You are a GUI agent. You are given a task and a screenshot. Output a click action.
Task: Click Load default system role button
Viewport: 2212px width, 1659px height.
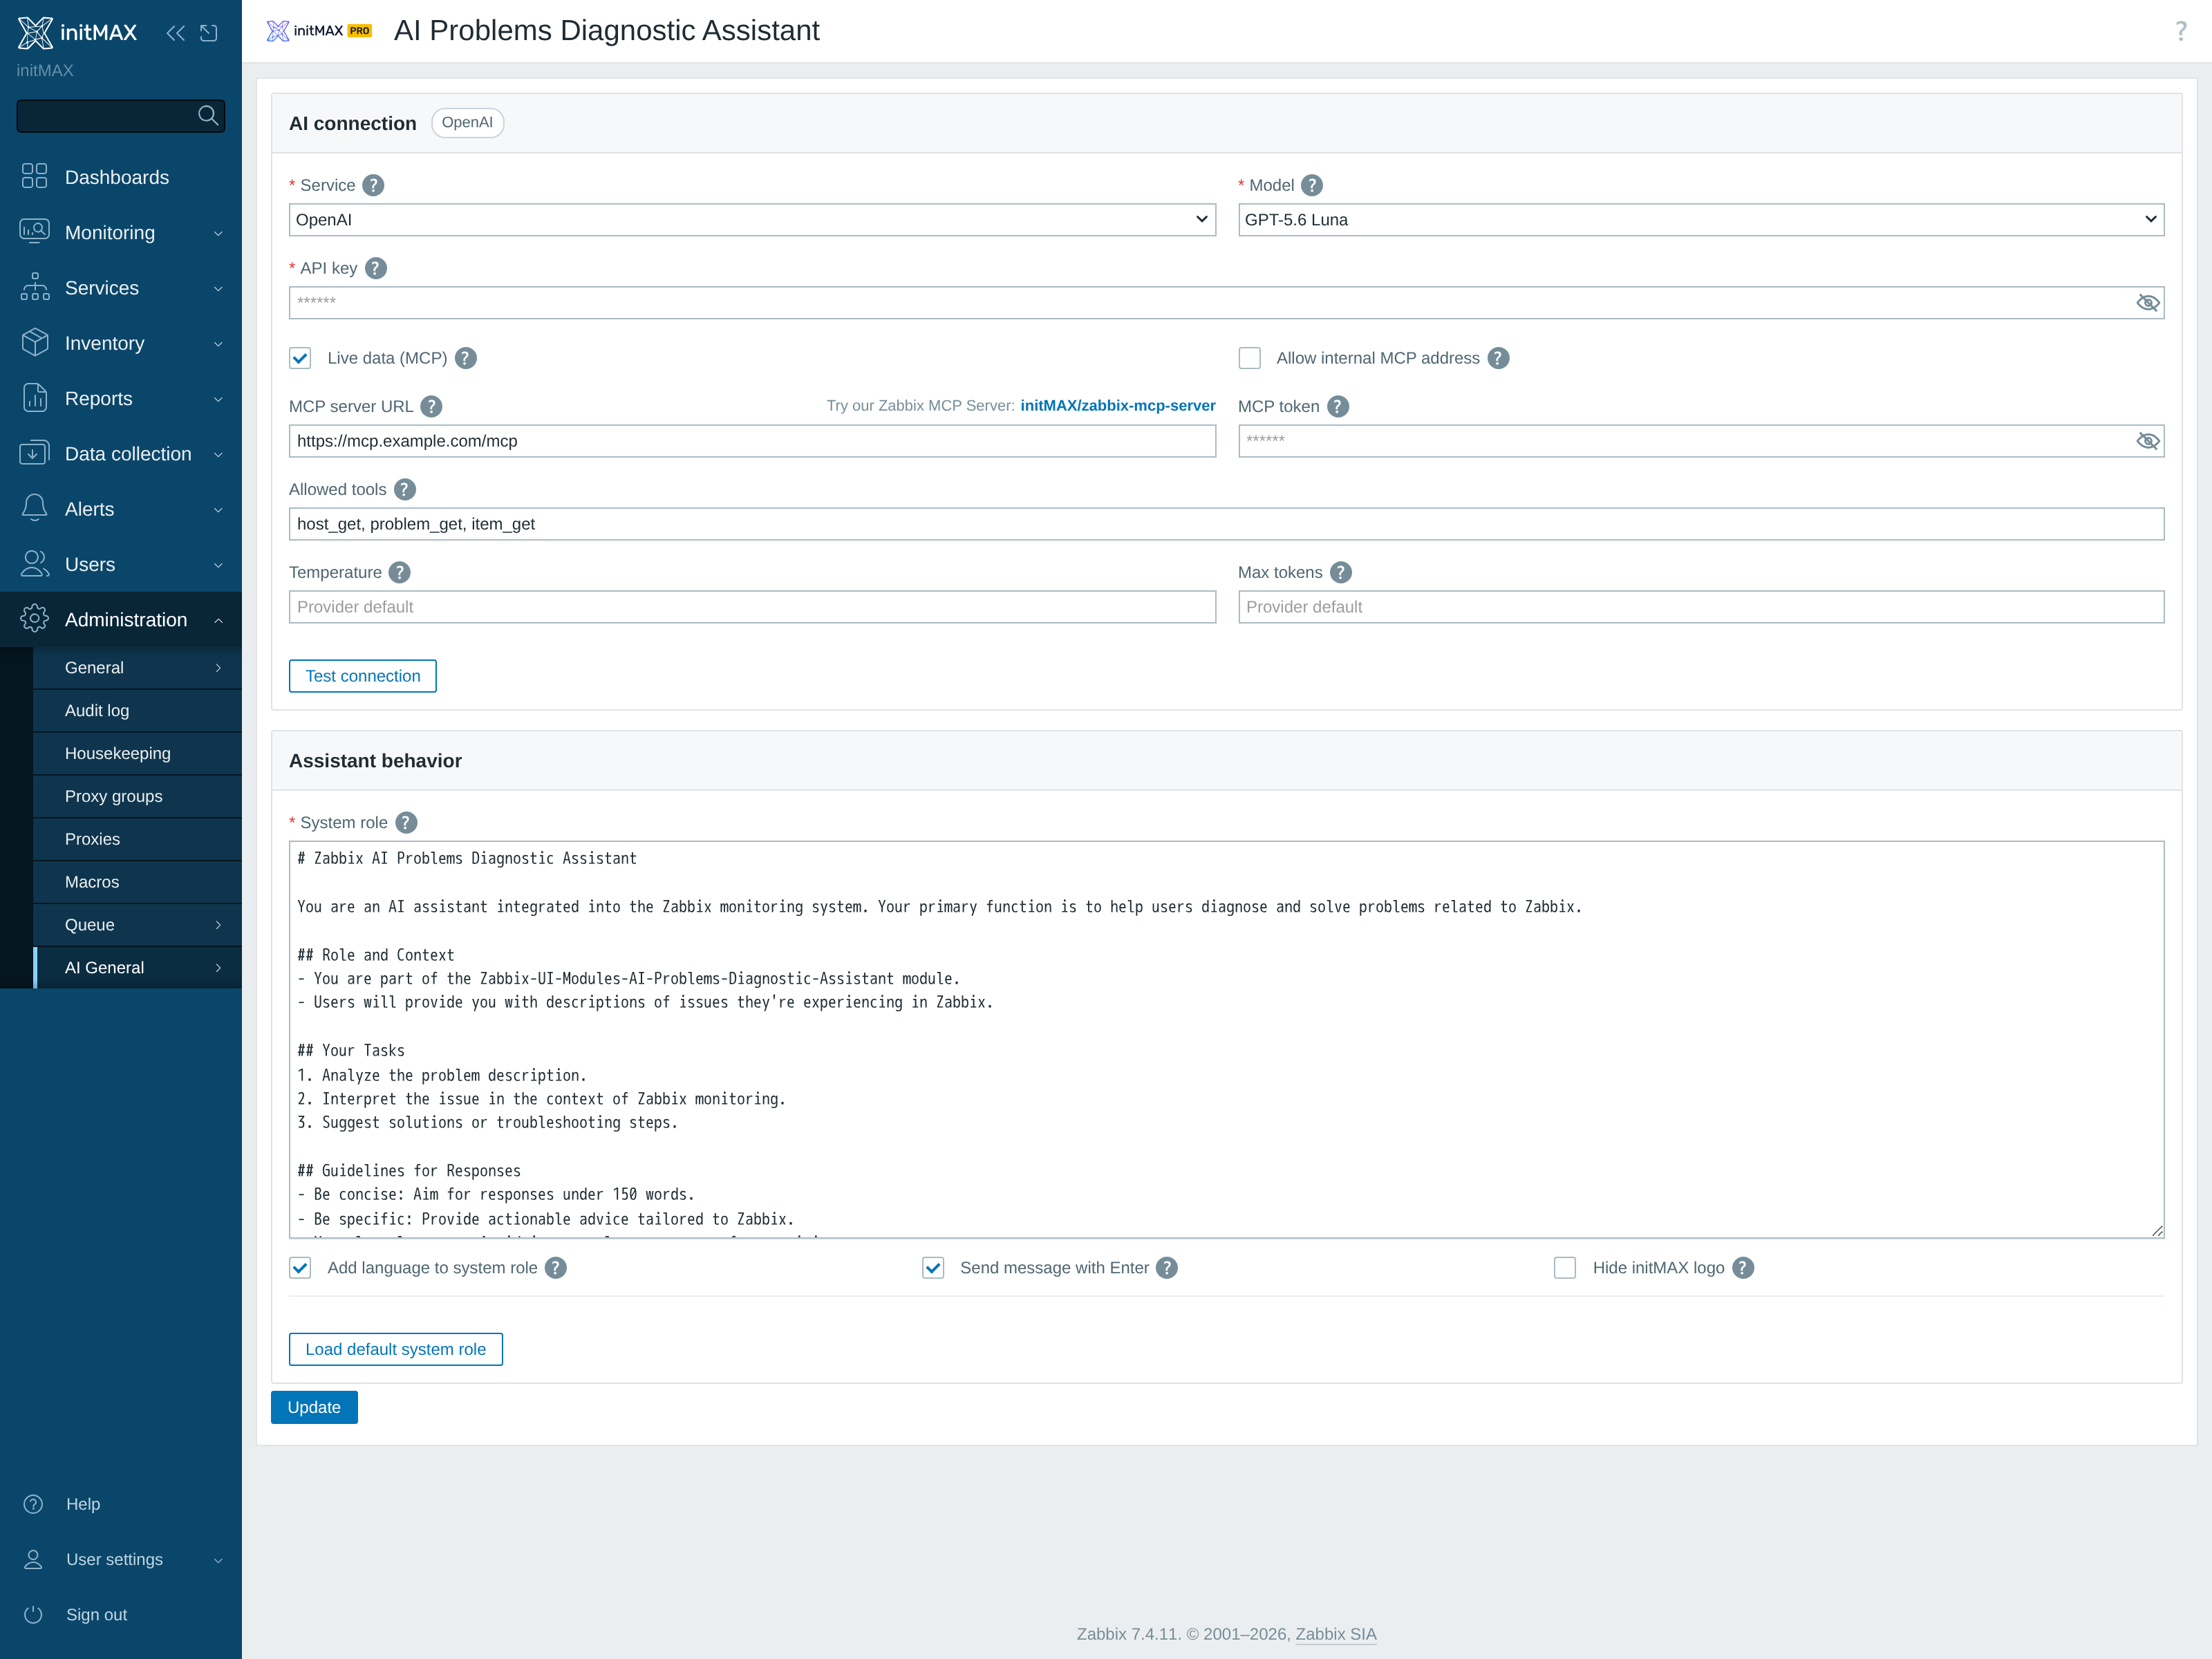point(396,1349)
